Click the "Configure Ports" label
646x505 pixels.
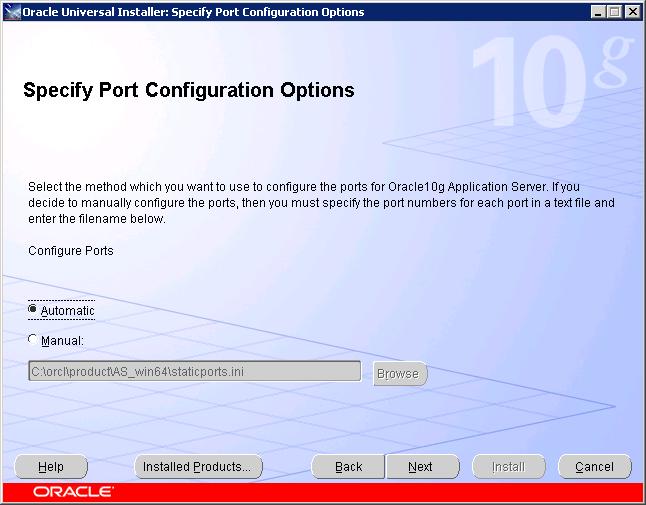coord(71,251)
